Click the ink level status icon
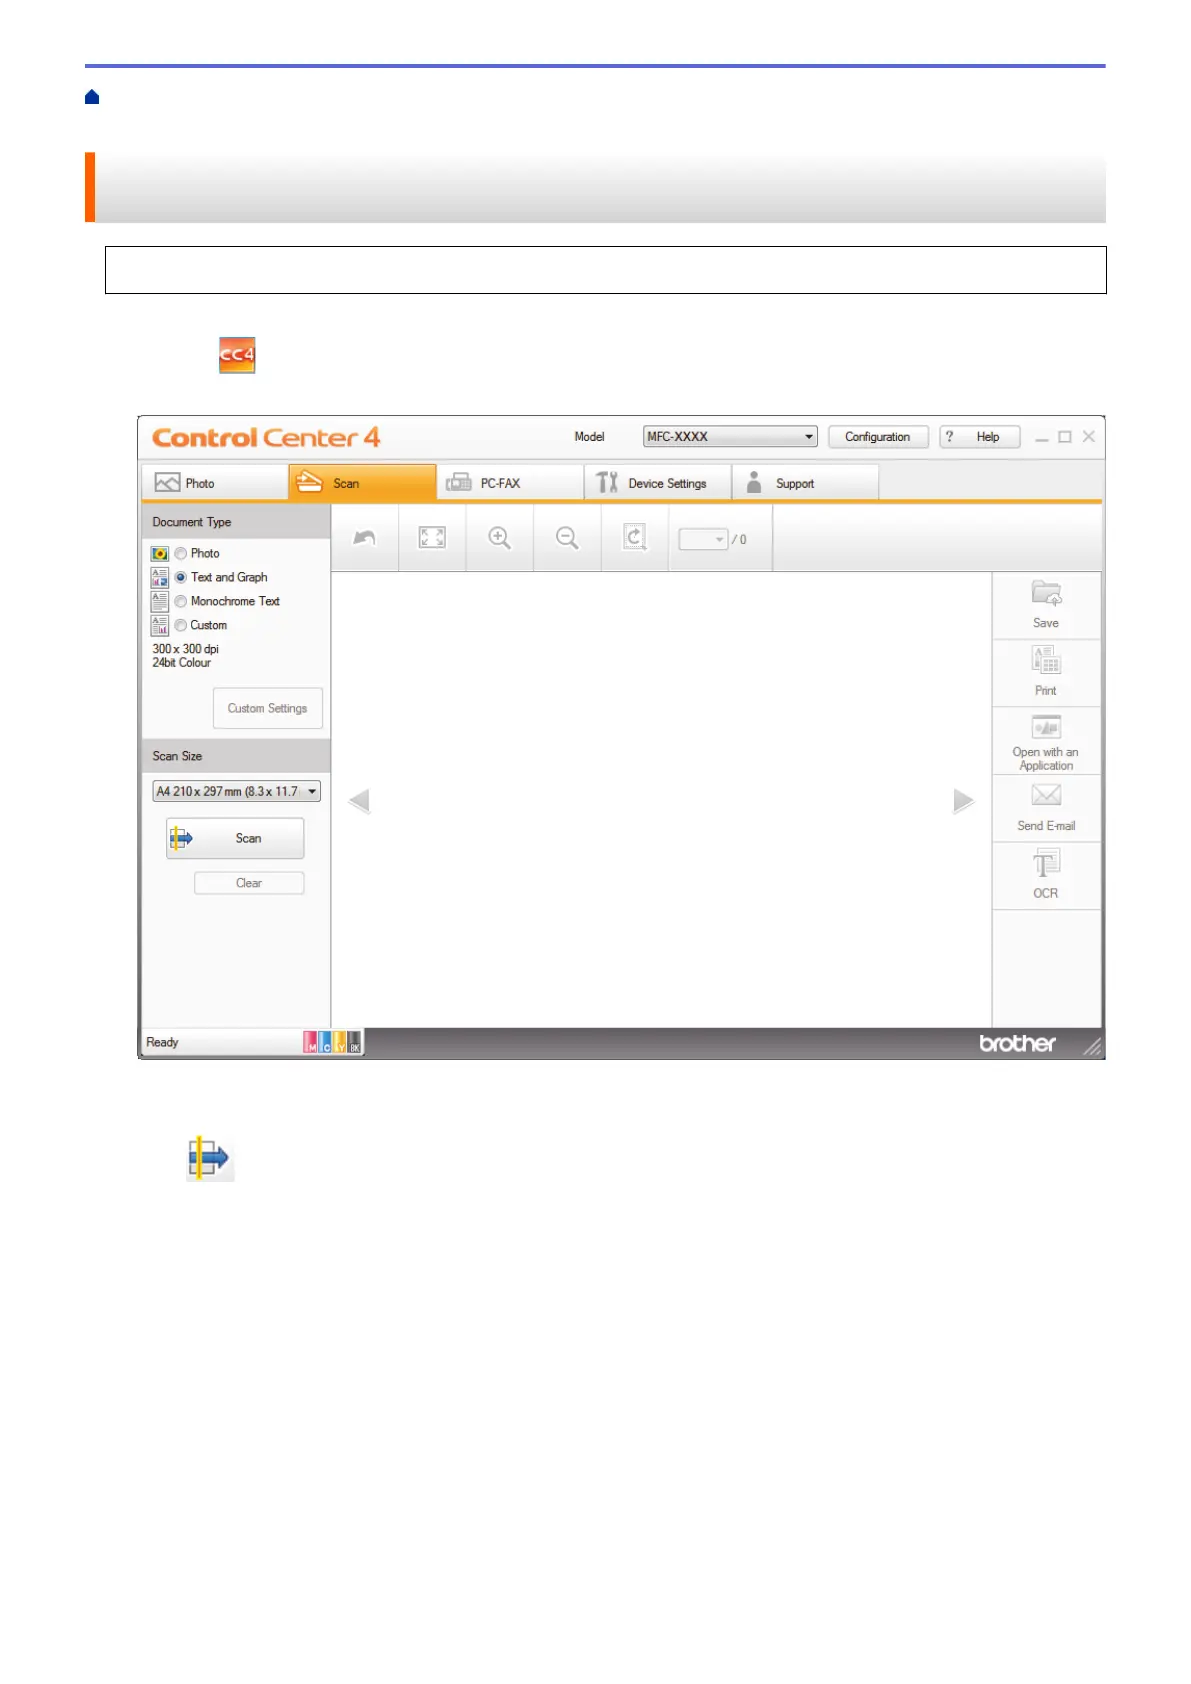Image resolution: width=1191 pixels, height=1684 pixels. [x=333, y=1042]
